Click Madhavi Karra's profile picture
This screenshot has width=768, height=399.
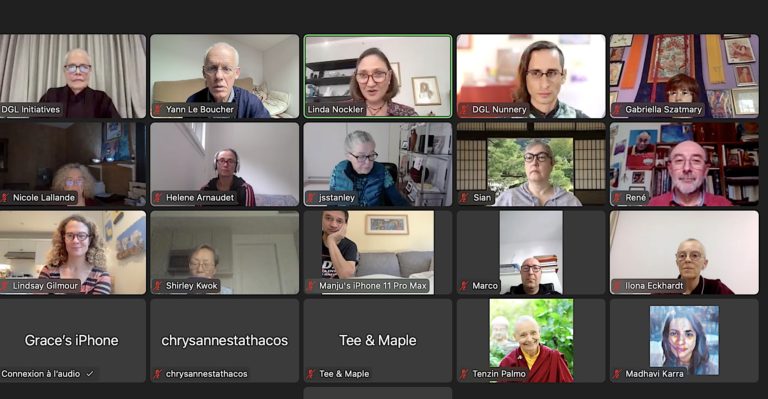(x=684, y=340)
